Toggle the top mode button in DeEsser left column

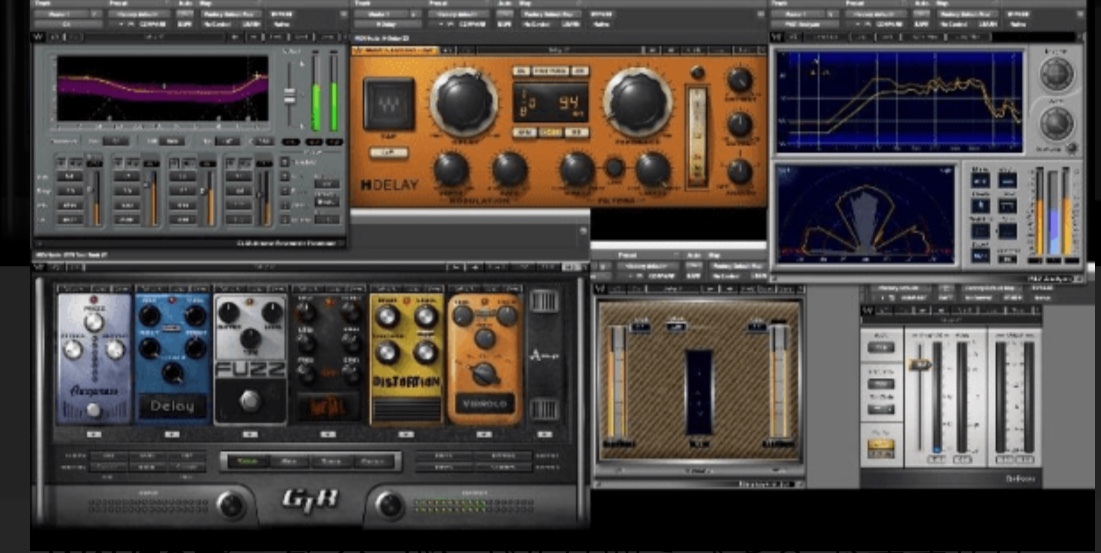[881, 347]
